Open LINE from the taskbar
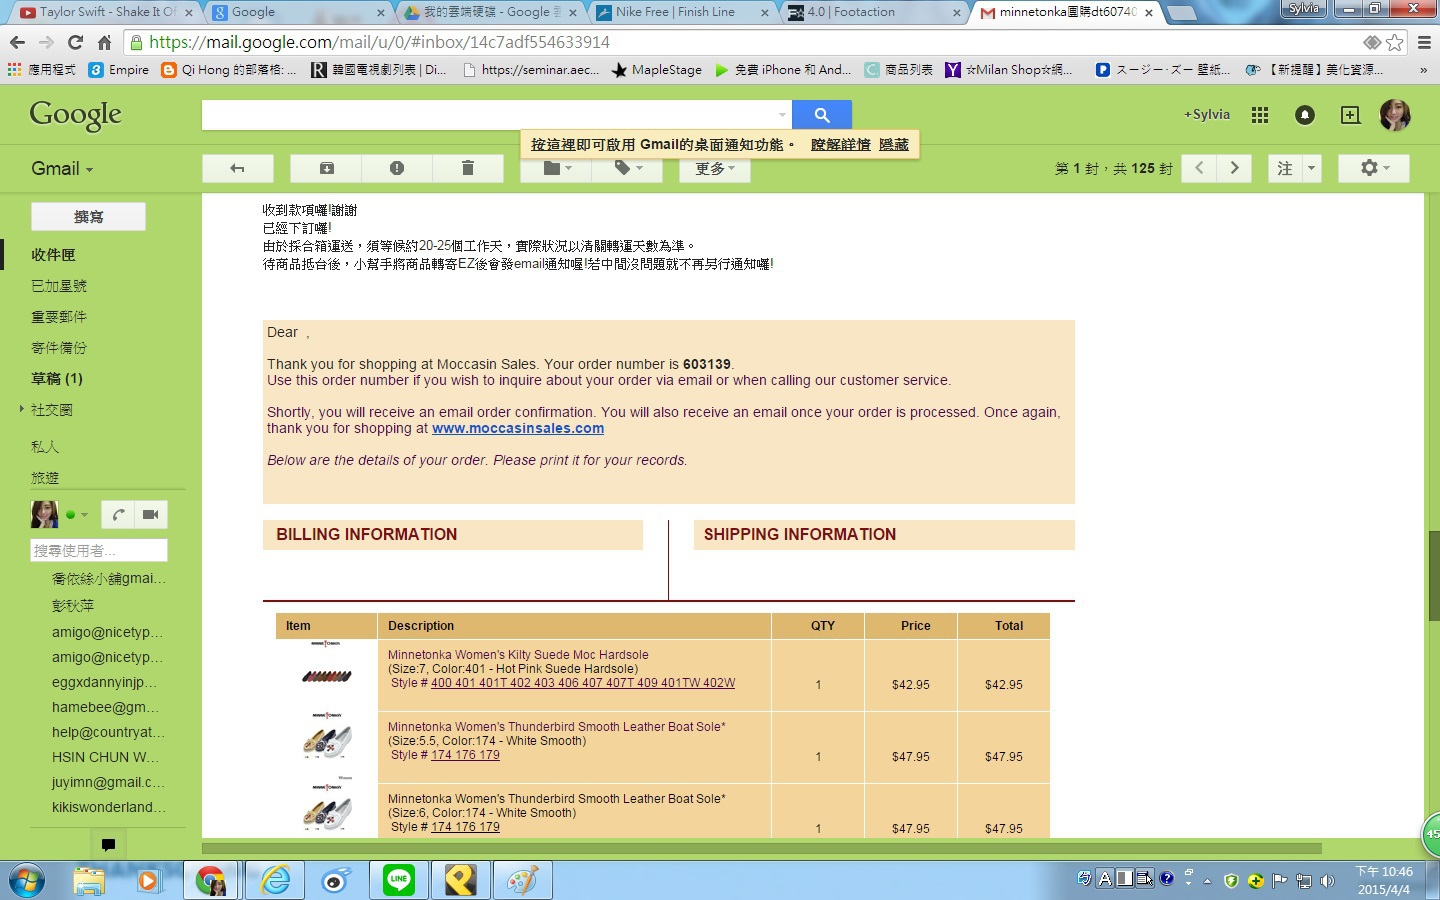Image resolution: width=1440 pixels, height=900 pixels. coord(399,880)
